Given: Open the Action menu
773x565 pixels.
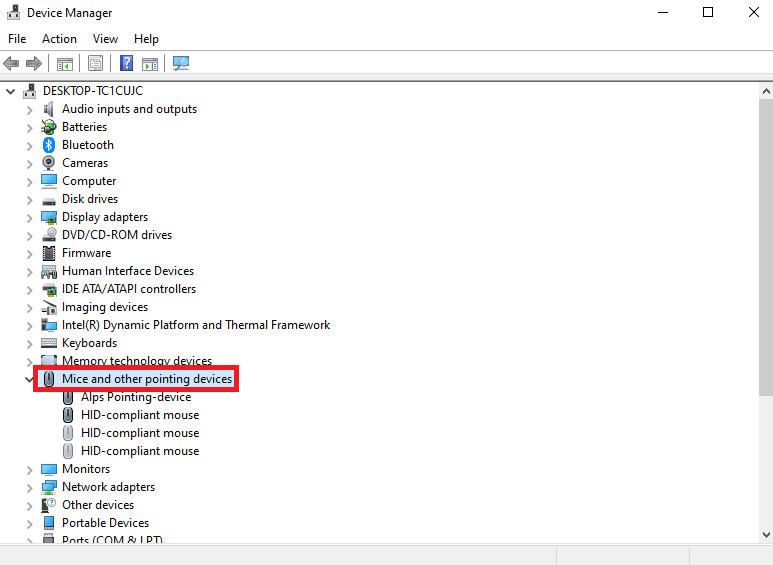Looking at the screenshot, I should click(x=59, y=39).
